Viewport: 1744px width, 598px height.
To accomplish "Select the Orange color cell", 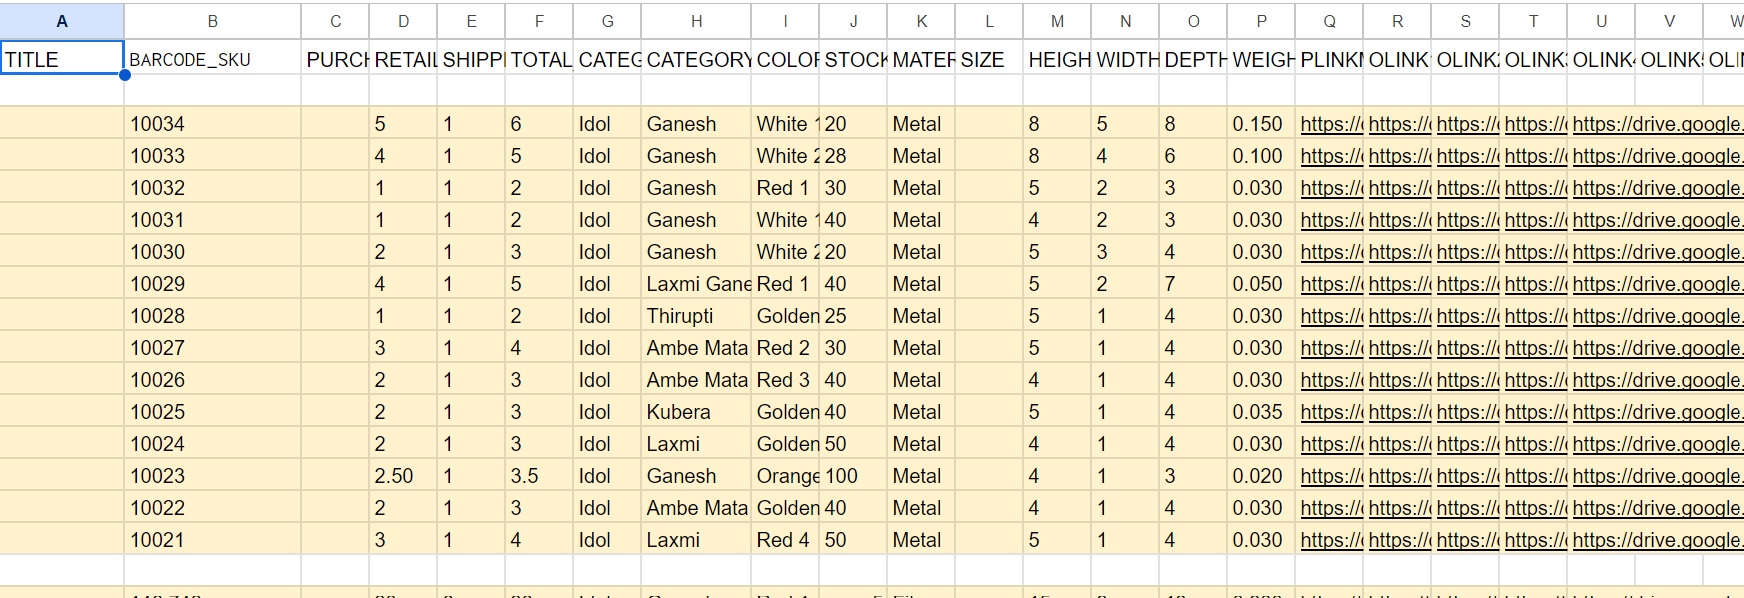I will coord(786,476).
